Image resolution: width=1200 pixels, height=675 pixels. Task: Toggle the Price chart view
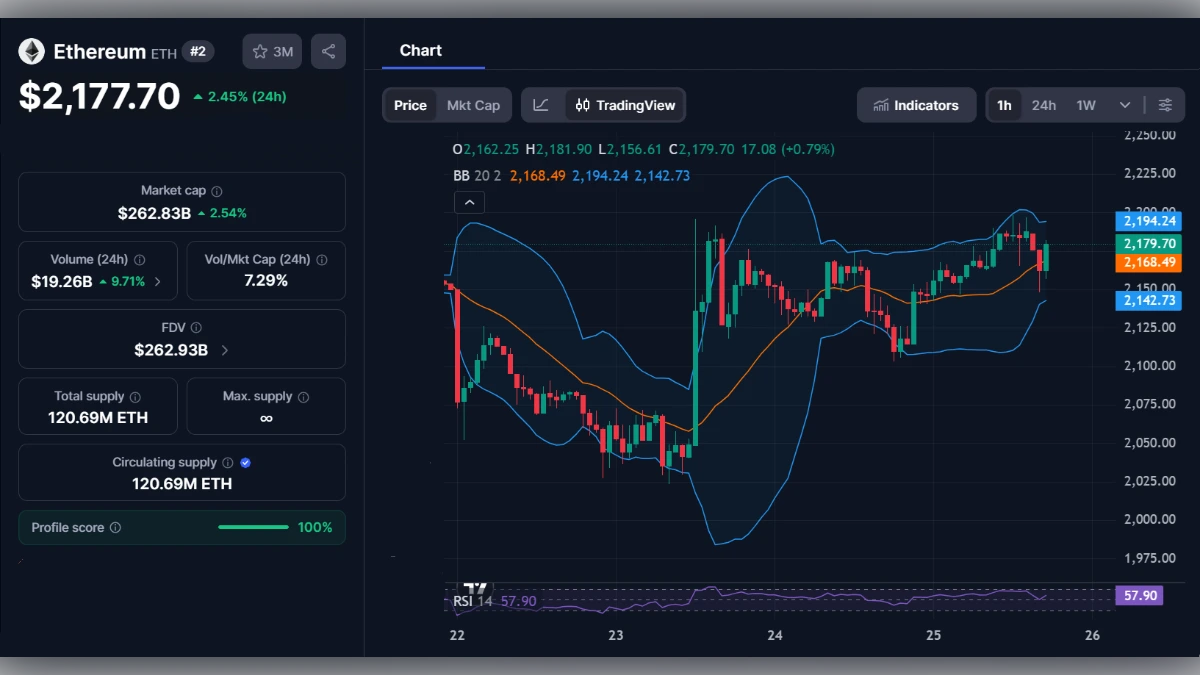410,104
